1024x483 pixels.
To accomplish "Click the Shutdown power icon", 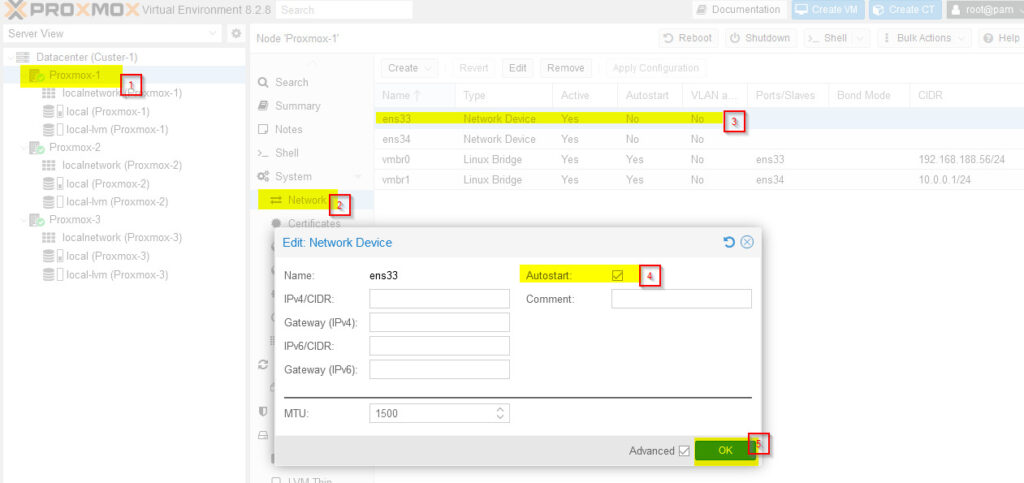I will point(735,38).
